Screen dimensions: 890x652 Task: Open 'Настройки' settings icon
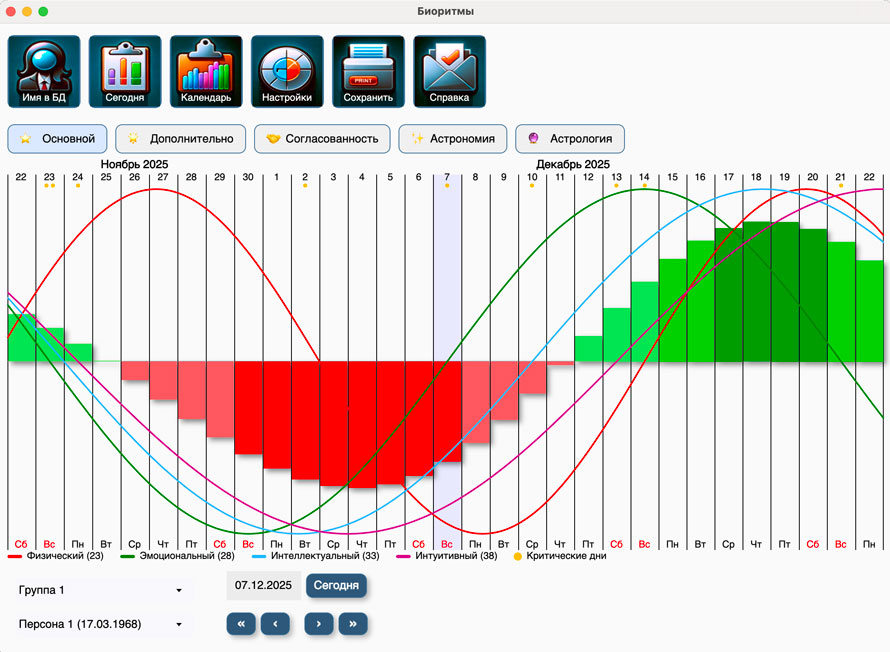pos(287,72)
